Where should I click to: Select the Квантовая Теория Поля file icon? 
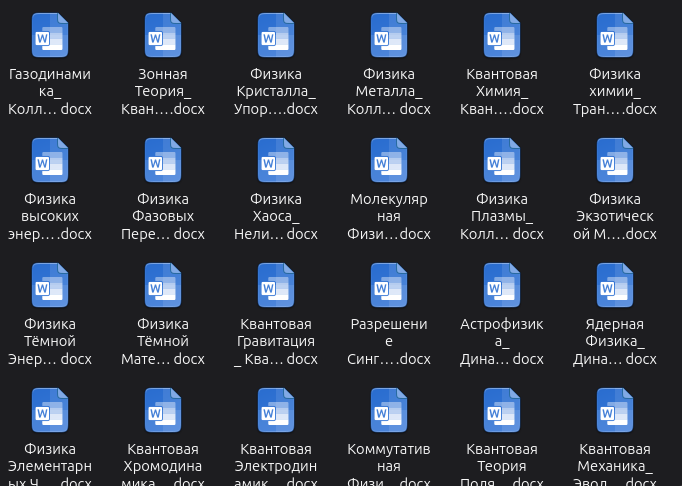click(502, 410)
